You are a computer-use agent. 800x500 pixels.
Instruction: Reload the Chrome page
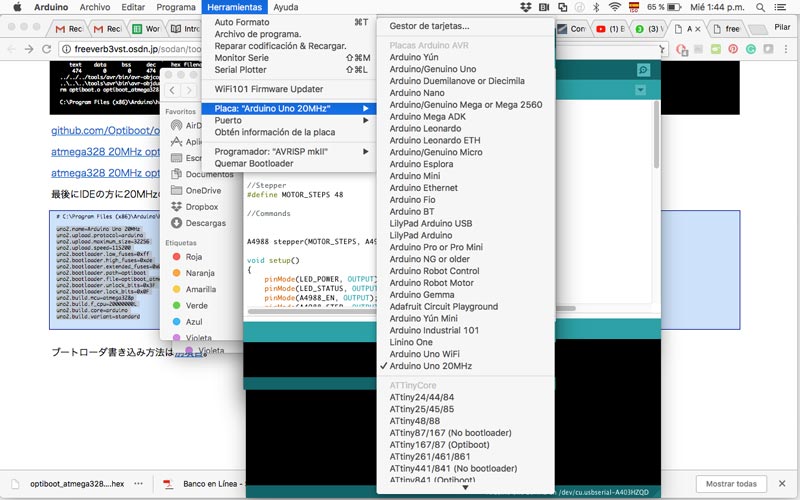[x=46, y=49]
